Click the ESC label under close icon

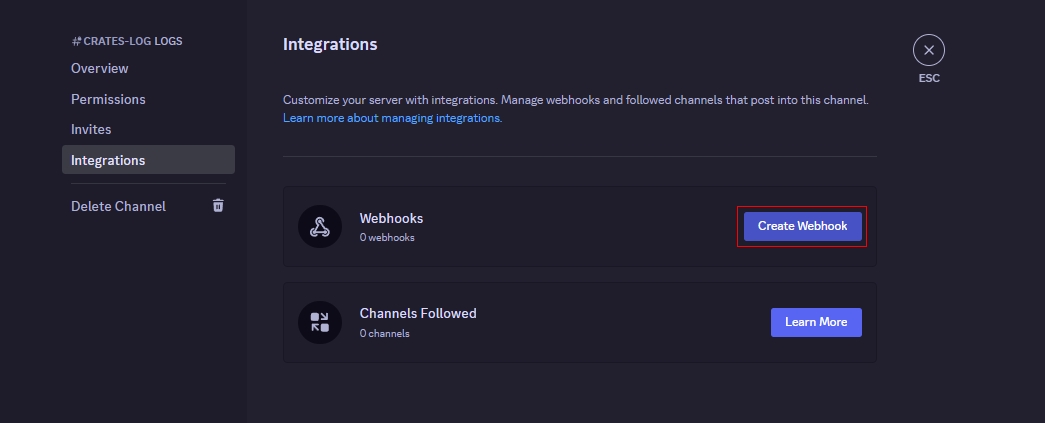pyautogui.click(x=928, y=78)
